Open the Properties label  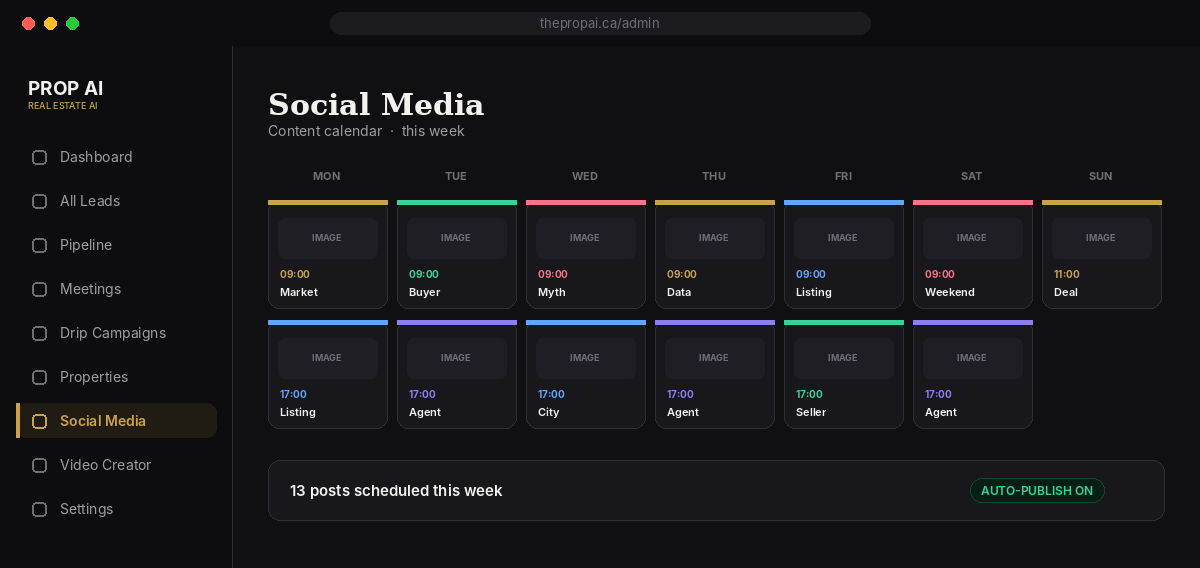click(x=94, y=377)
